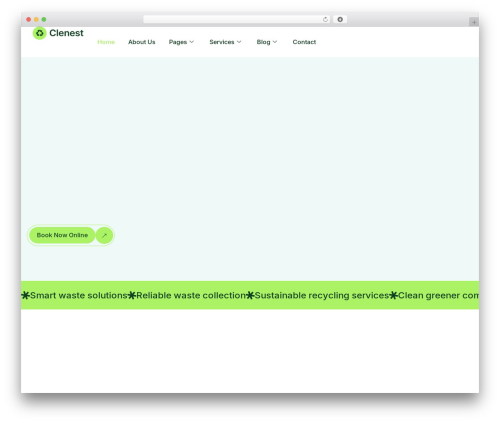The image size is (500, 423).
Task: Click the Sustainable recycling services ticker text
Action: (x=322, y=295)
